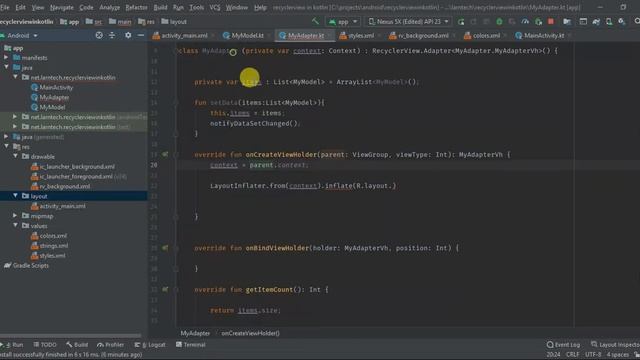Open the Terminal tool window

click(191, 345)
